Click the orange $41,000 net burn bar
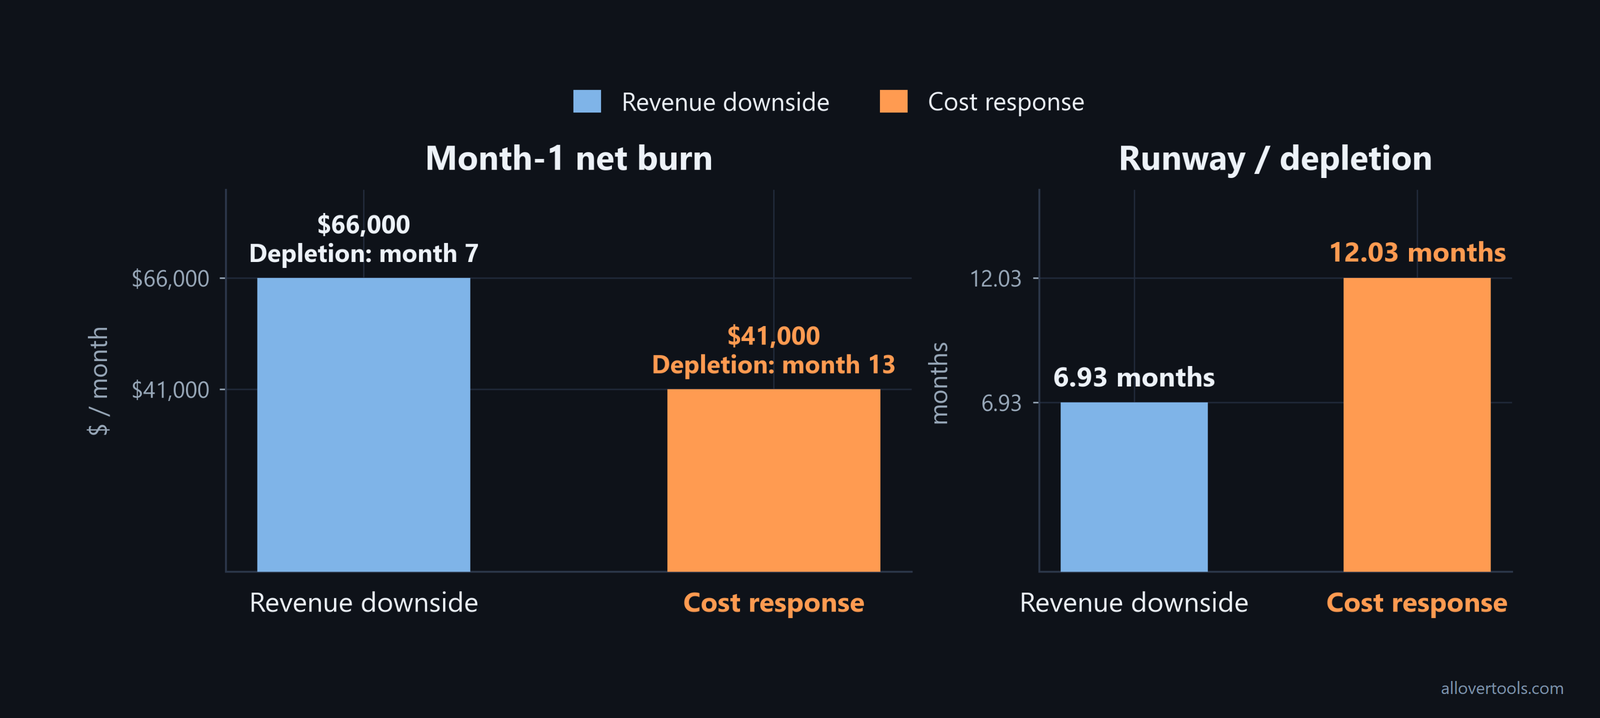The image size is (1600, 718). coord(774,480)
